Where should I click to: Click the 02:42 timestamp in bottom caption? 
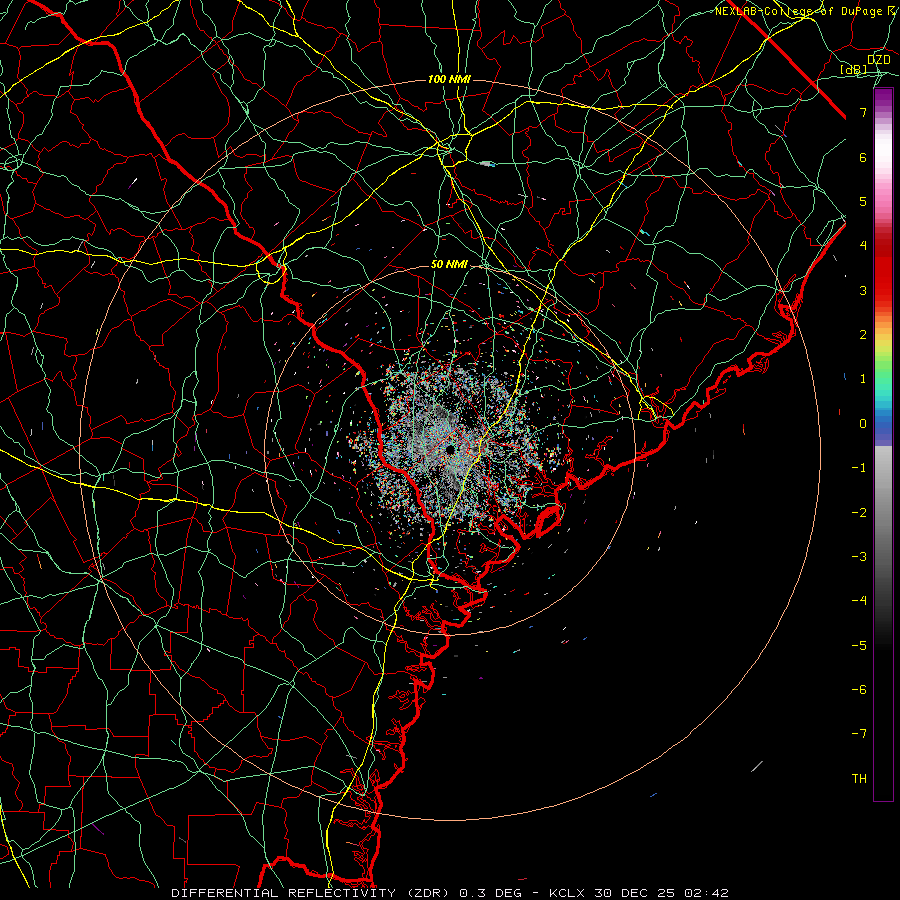[x=711, y=893]
